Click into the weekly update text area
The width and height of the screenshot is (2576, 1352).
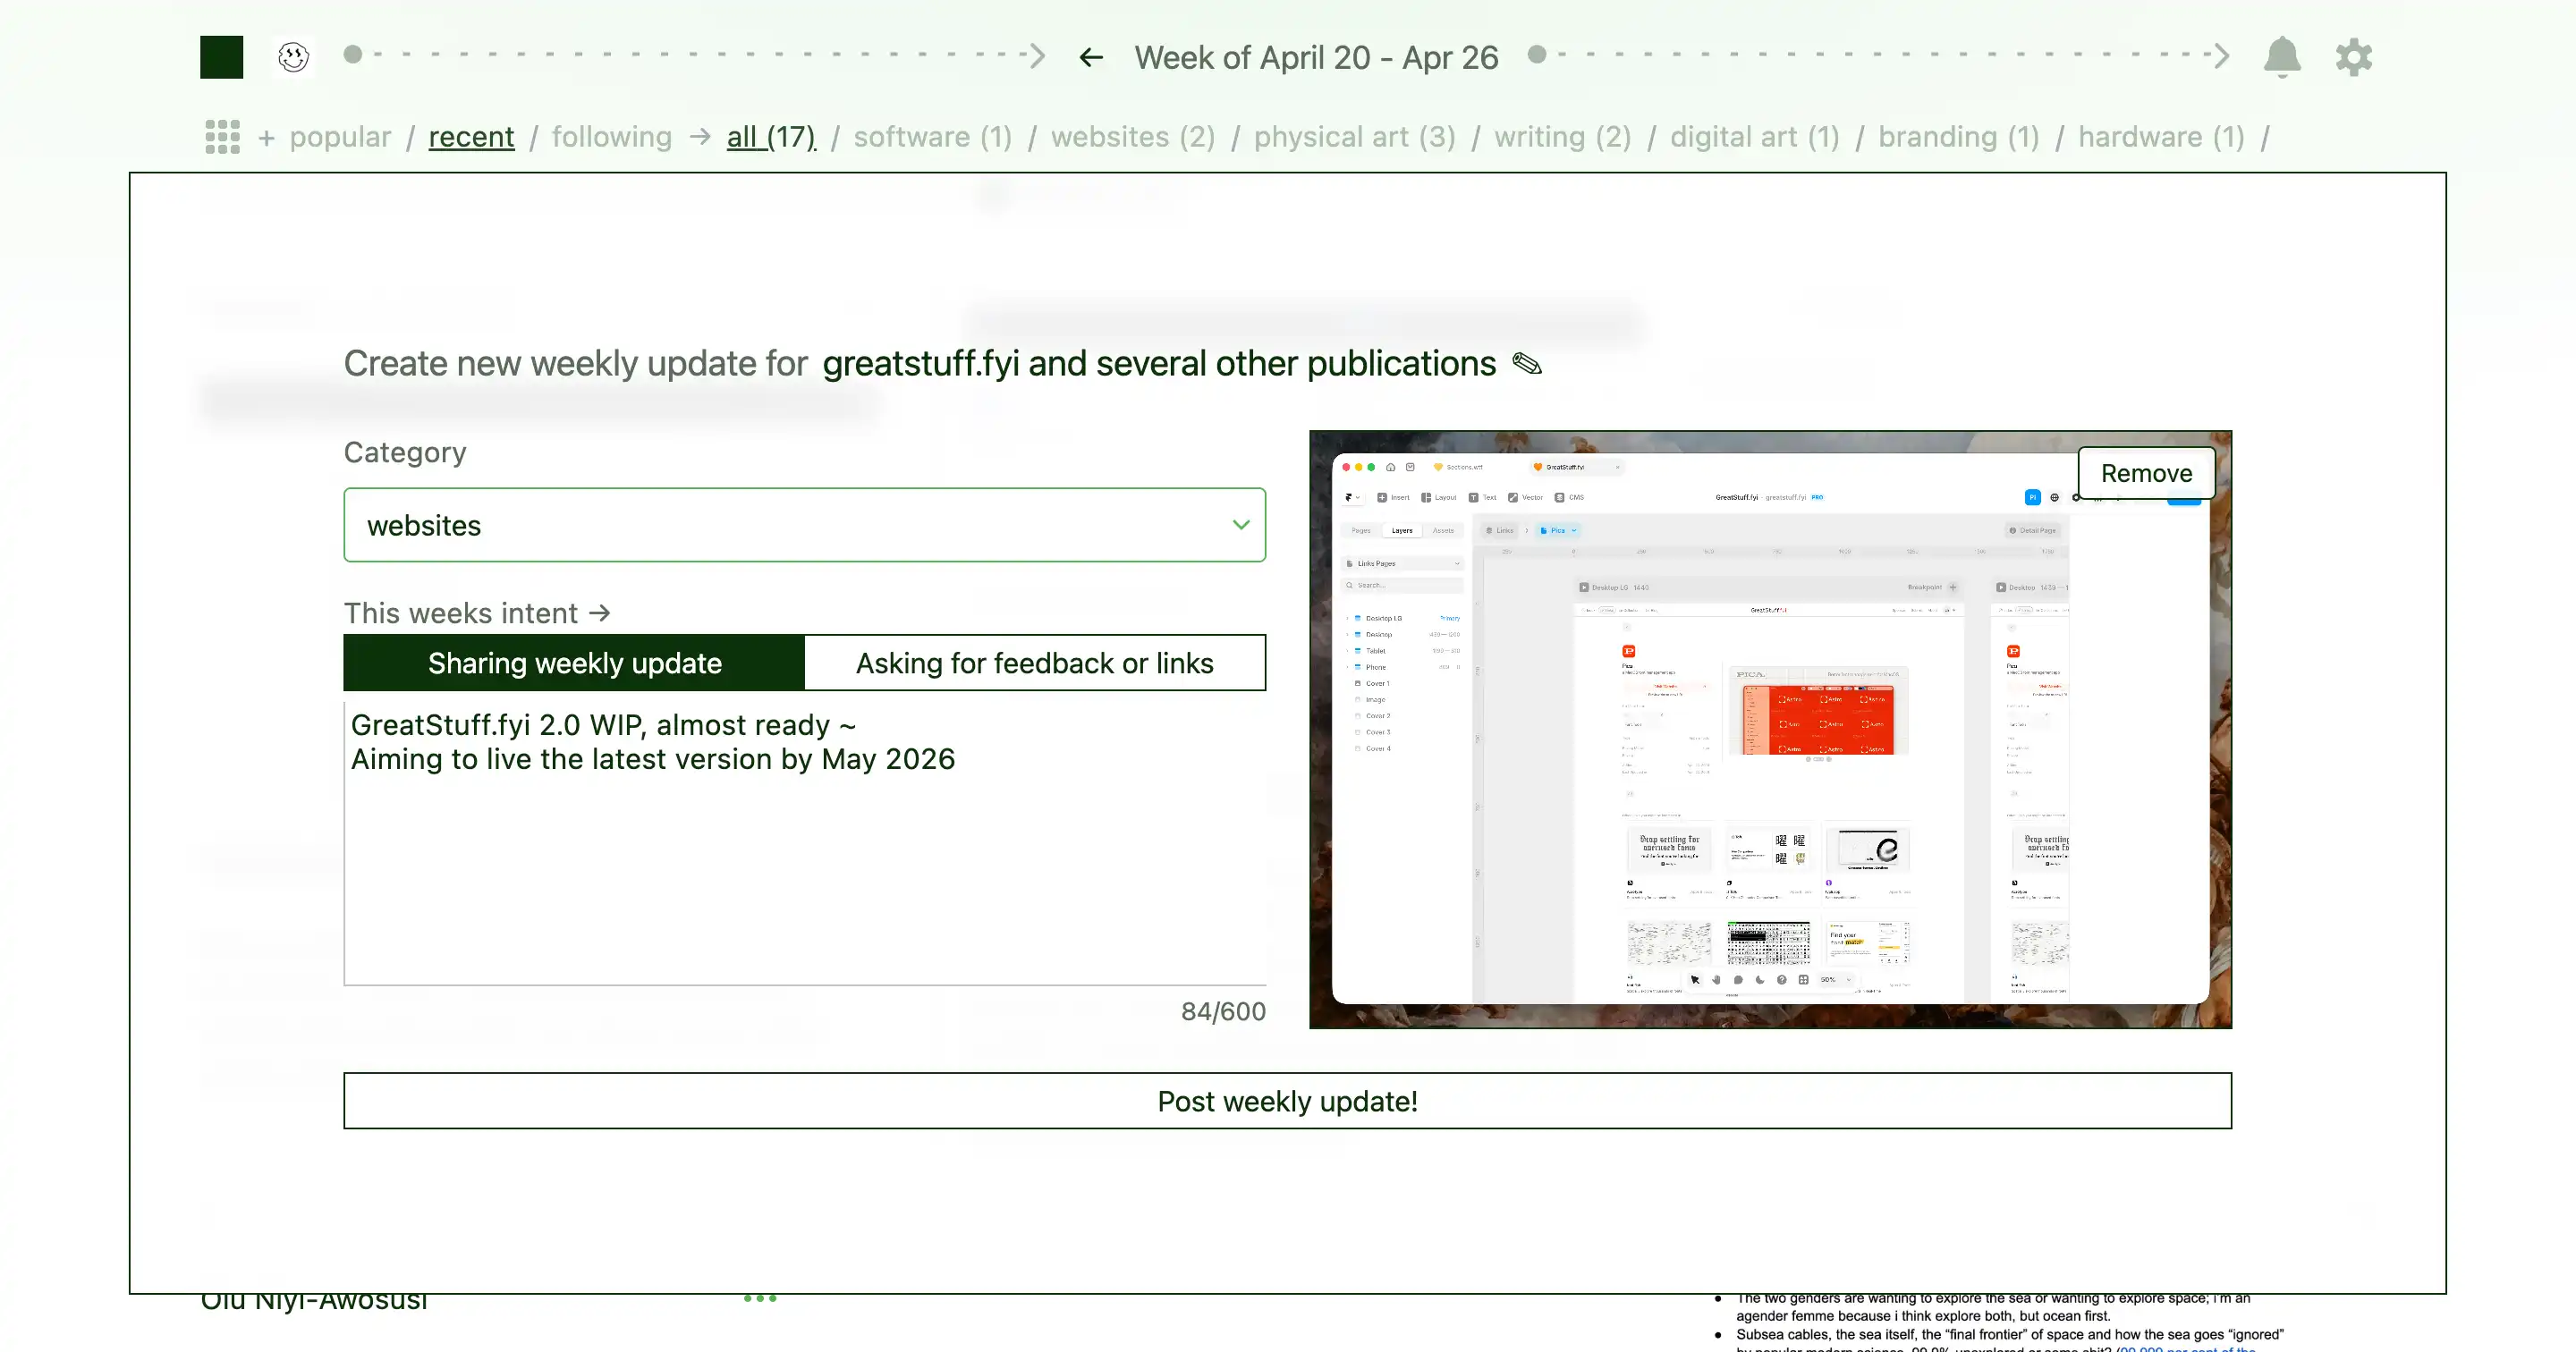805,844
